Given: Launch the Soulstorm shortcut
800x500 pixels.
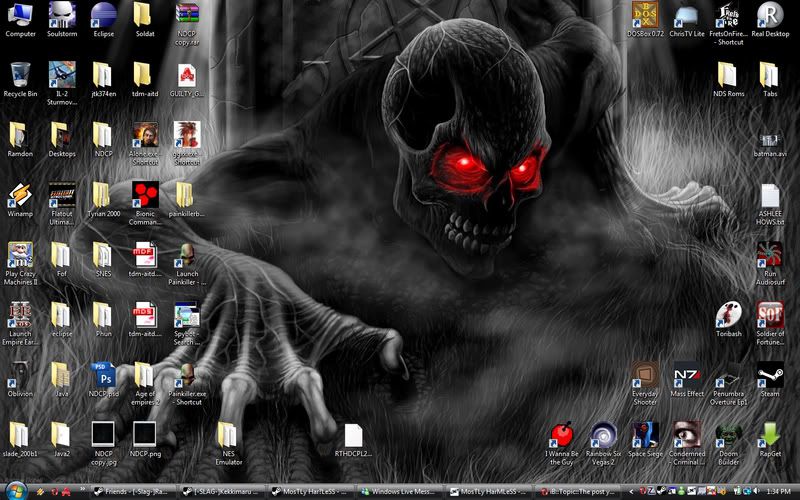Looking at the screenshot, I should tap(62, 20).
